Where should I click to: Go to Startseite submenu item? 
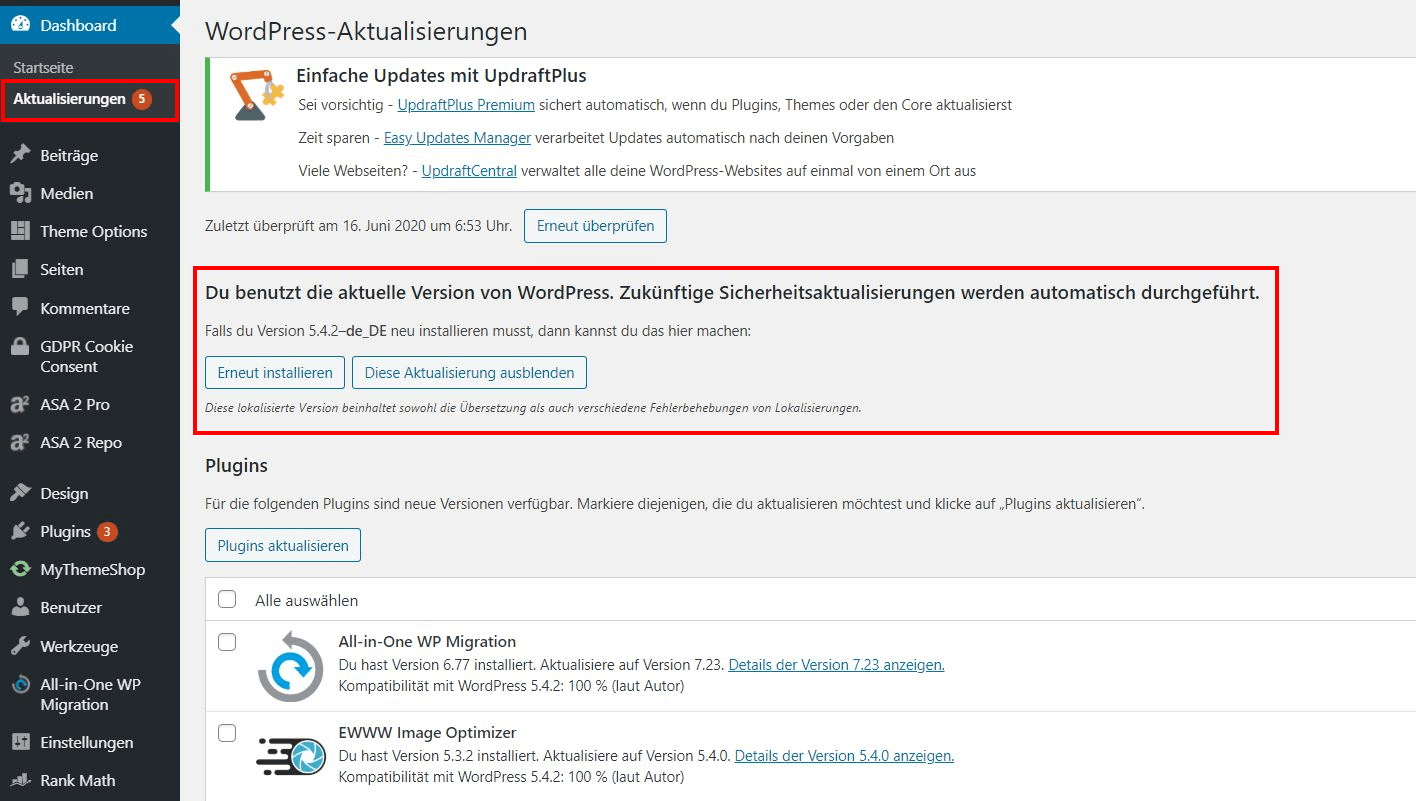[x=43, y=67]
